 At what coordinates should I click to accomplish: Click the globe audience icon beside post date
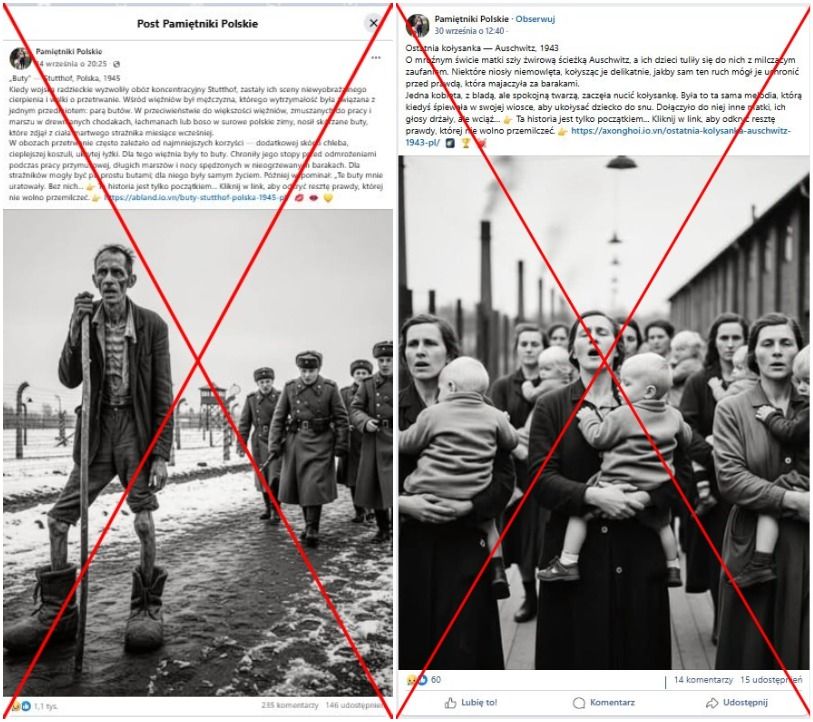116,64
